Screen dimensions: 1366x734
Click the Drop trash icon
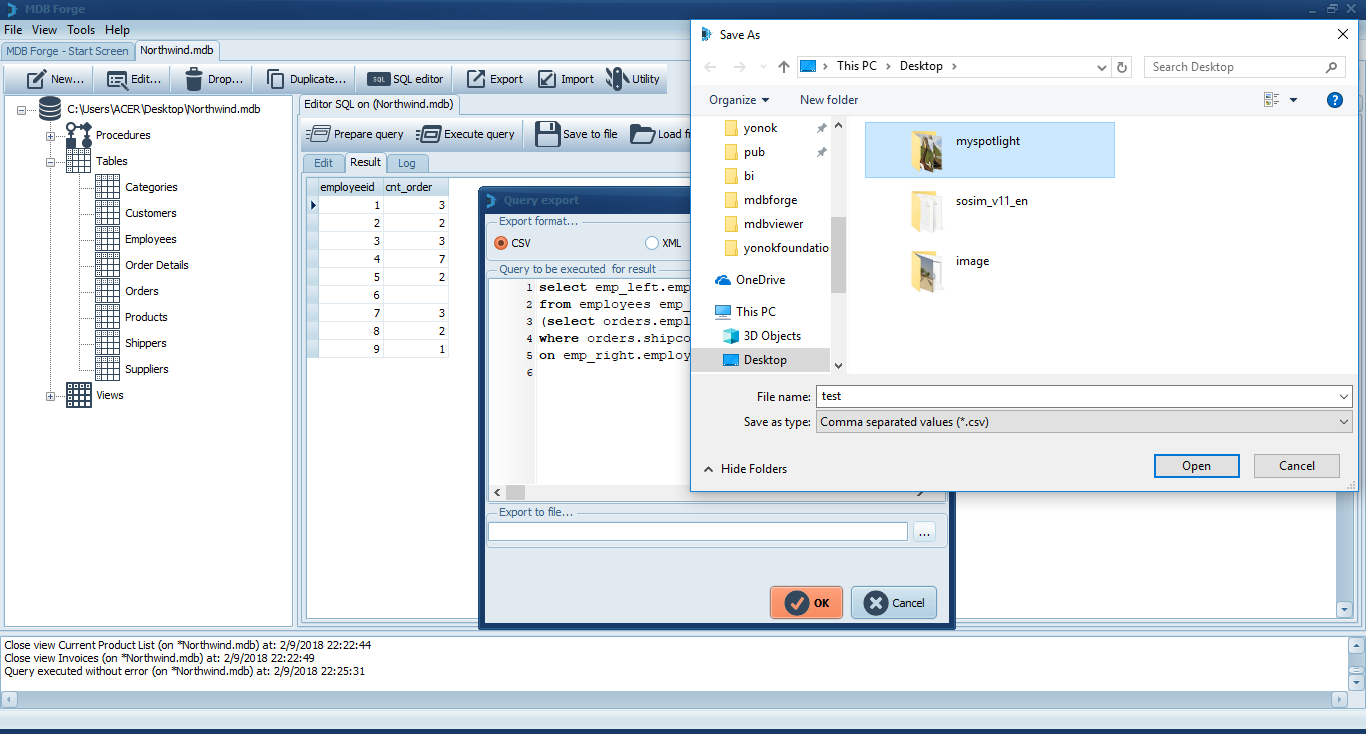coord(194,79)
